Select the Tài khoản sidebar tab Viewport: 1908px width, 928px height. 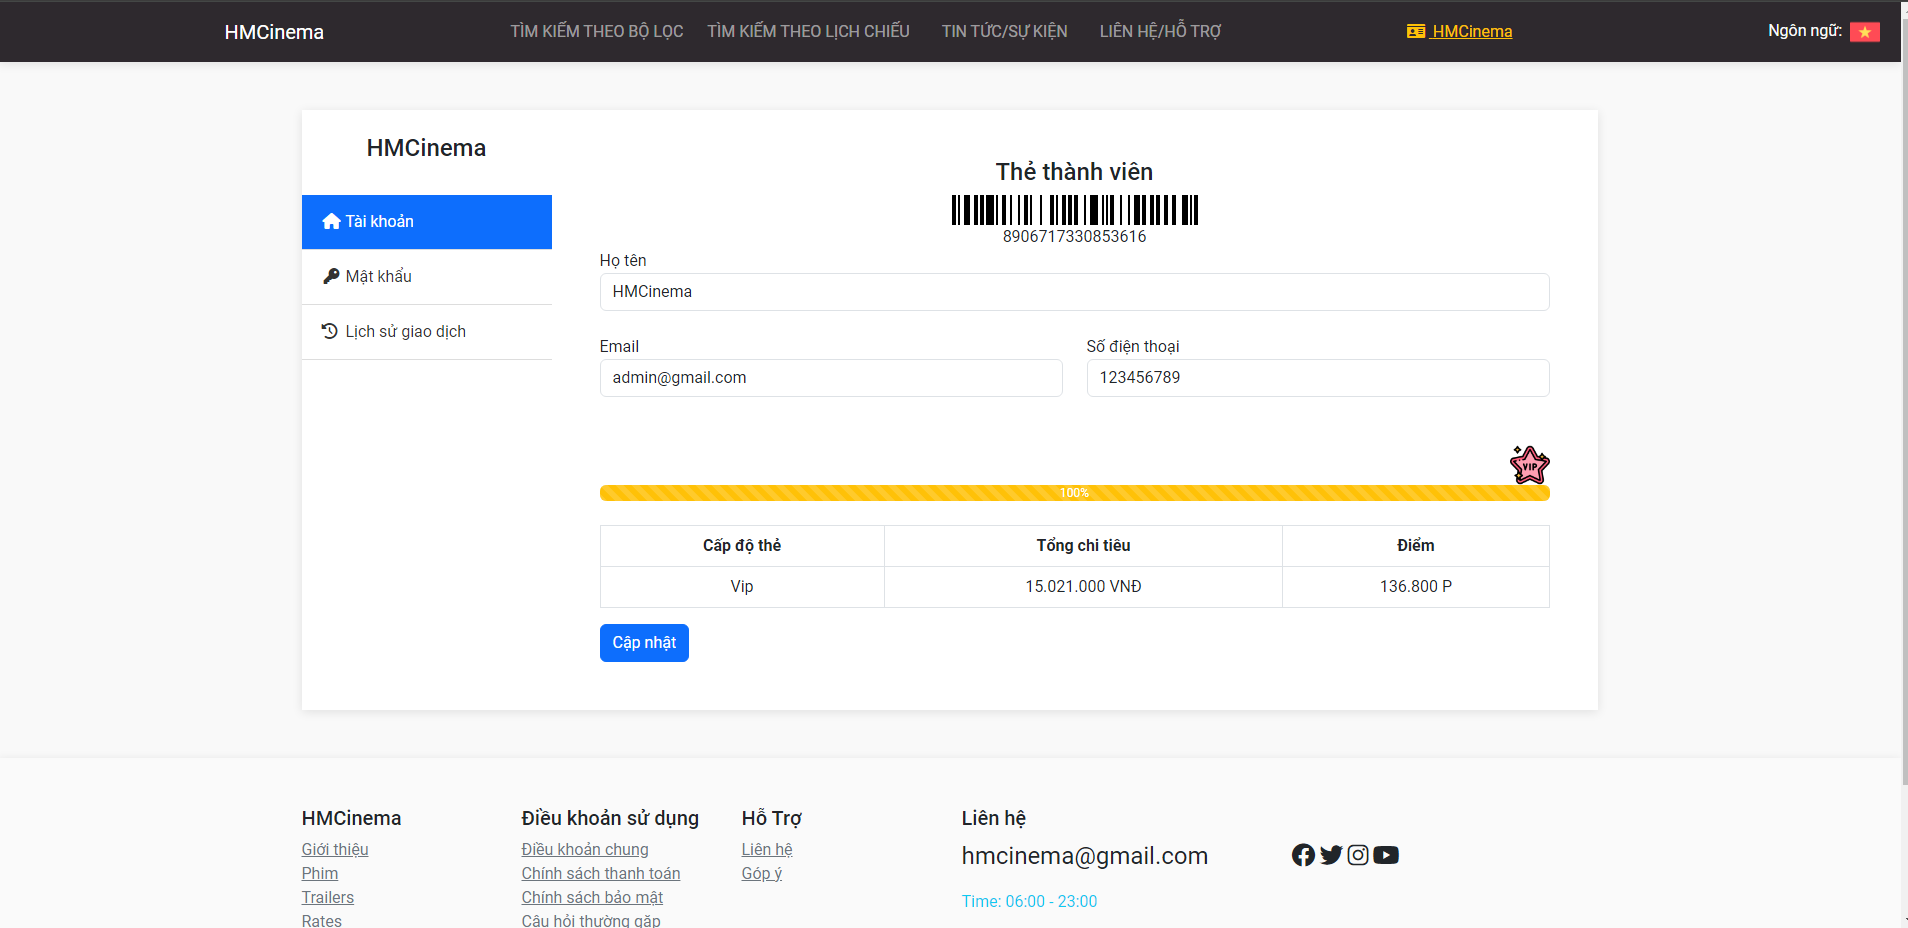point(427,222)
